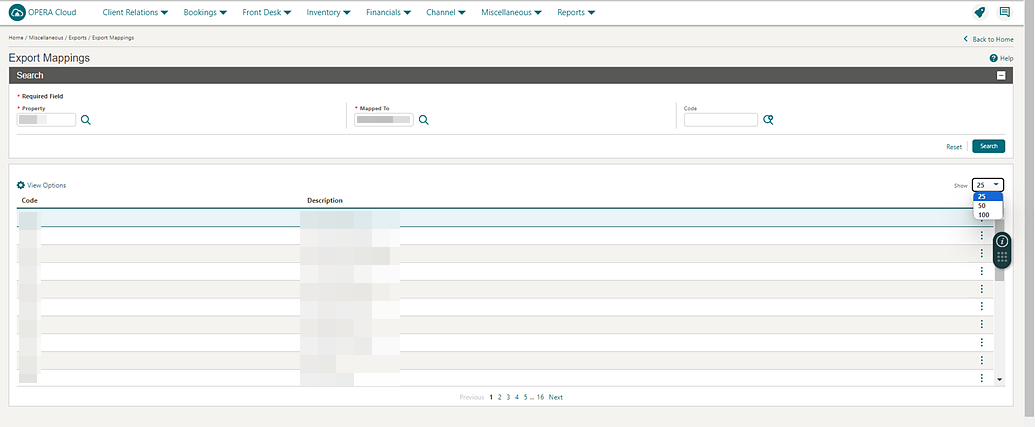The image size is (1035, 427).
Task: Click the Exports breadcrumb link
Action: point(77,38)
